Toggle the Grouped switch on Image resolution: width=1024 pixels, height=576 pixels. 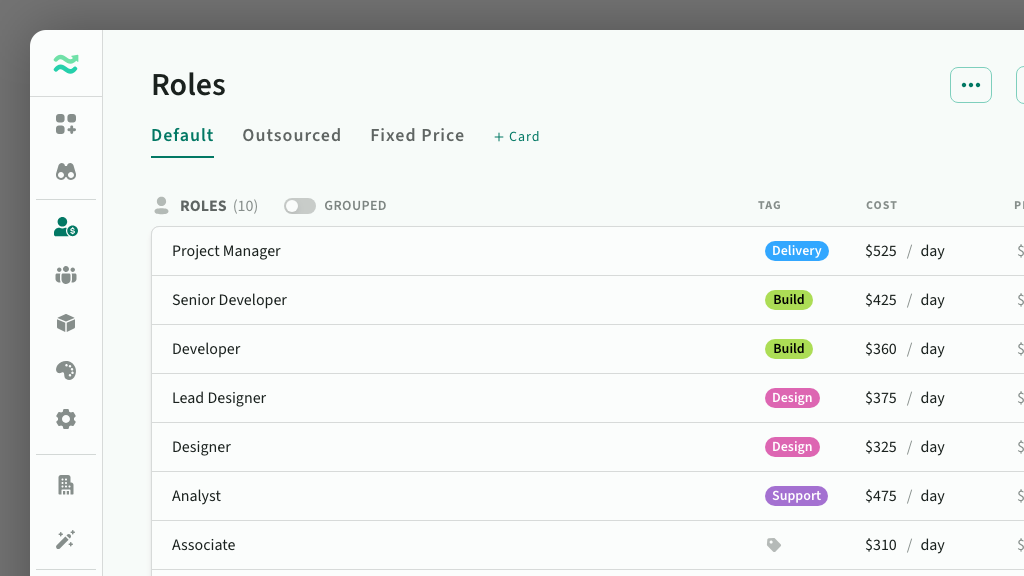(299, 206)
